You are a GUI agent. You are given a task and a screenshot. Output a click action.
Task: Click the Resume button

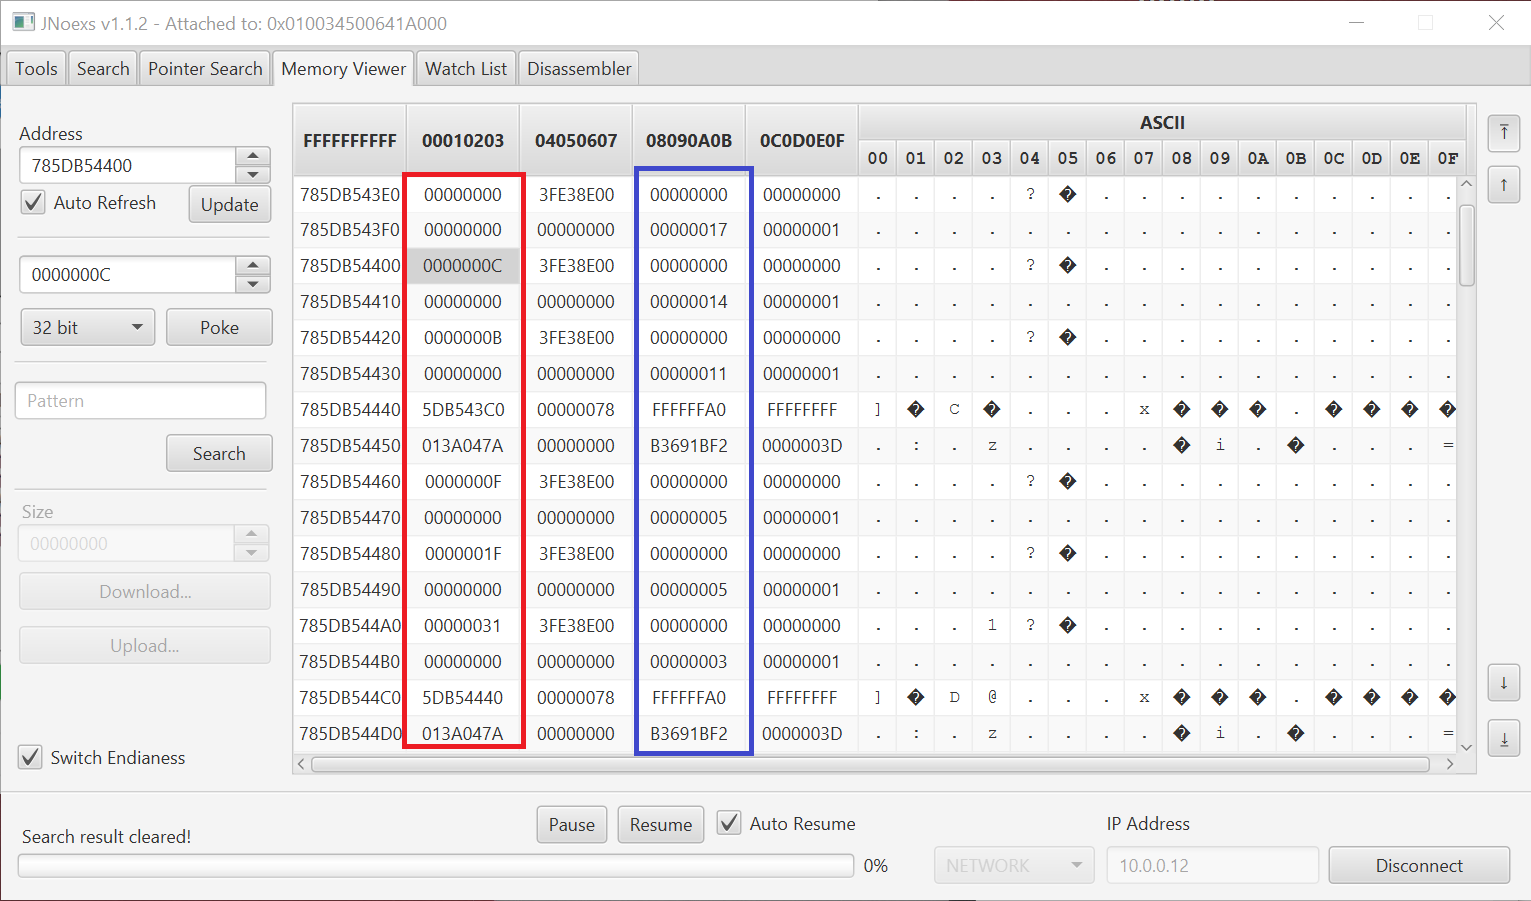[x=661, y=824]
